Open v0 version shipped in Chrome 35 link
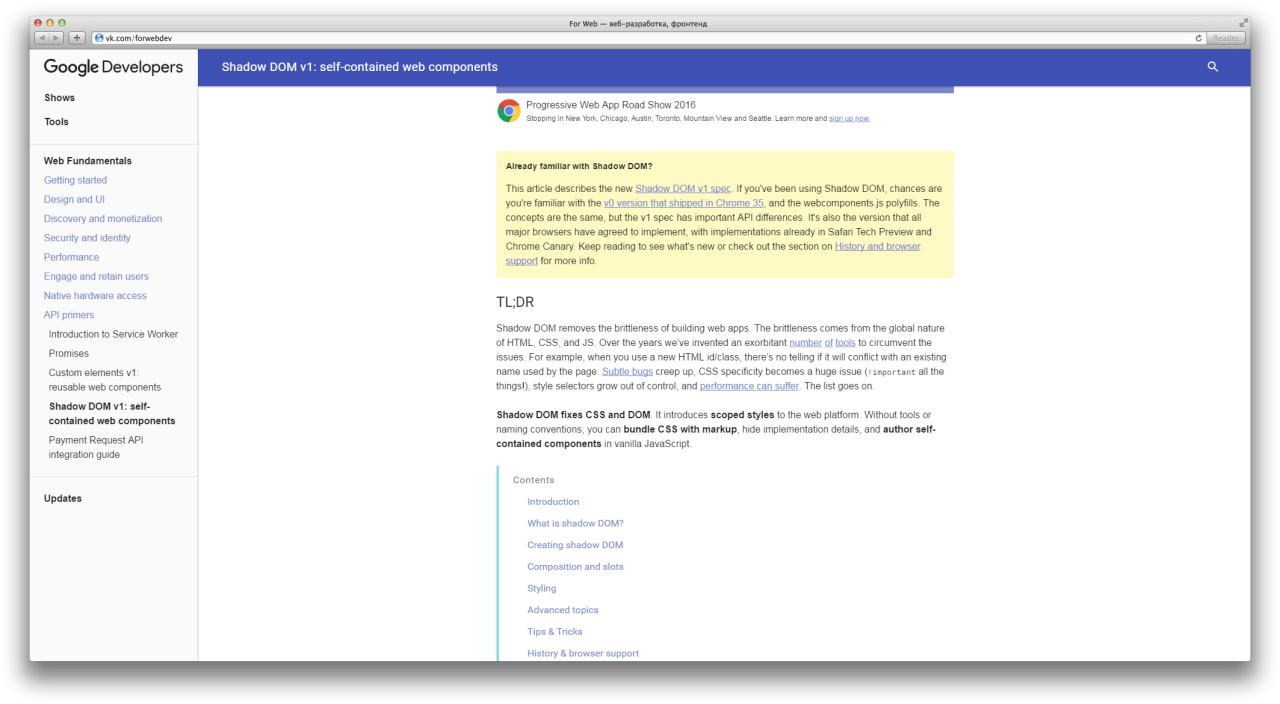 tap(684, 202)
